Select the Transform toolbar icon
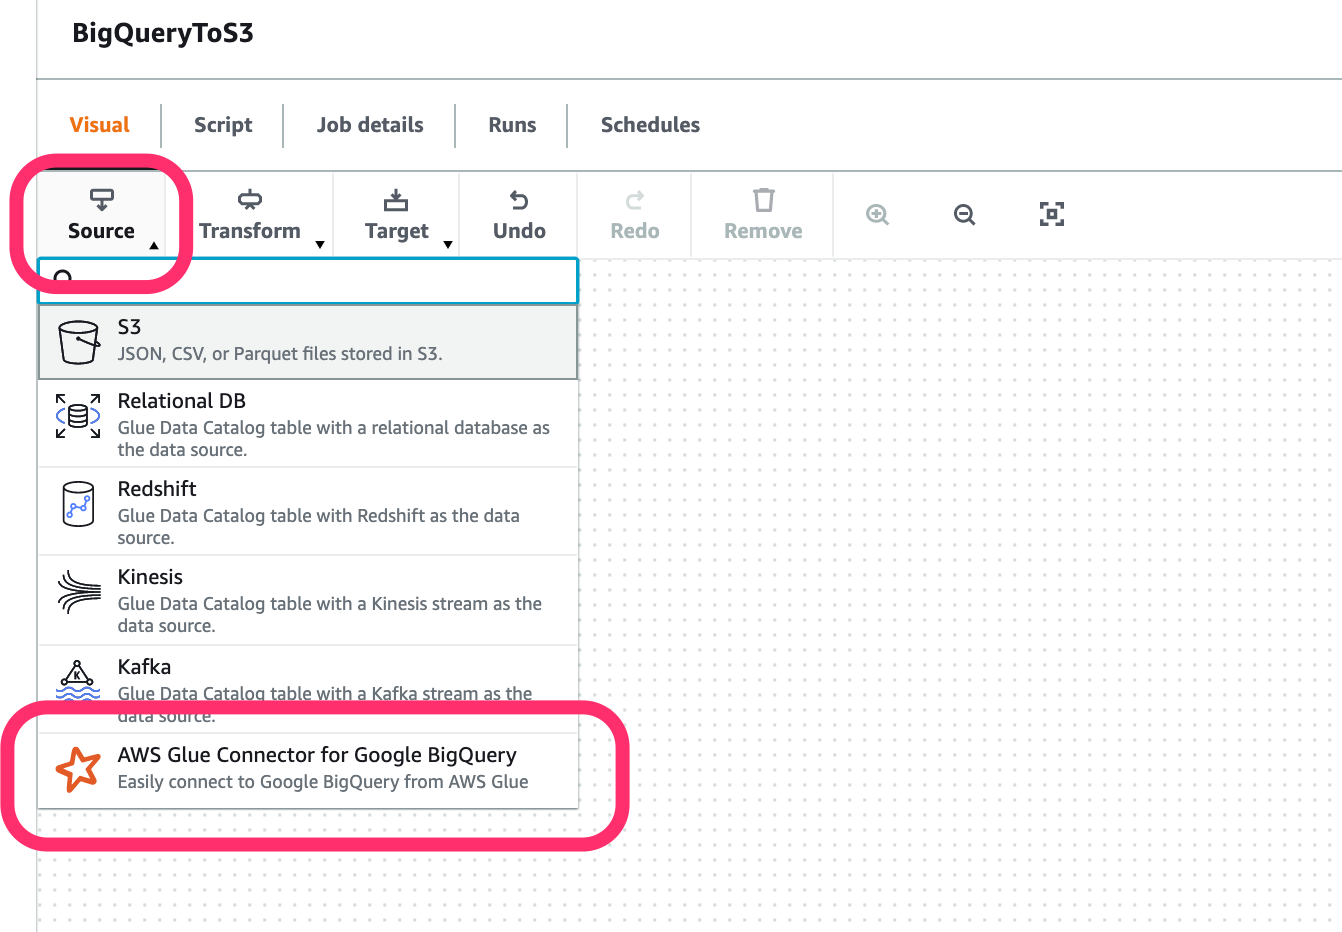This screenshot has height=932, width=1342. tap(249, 199)
